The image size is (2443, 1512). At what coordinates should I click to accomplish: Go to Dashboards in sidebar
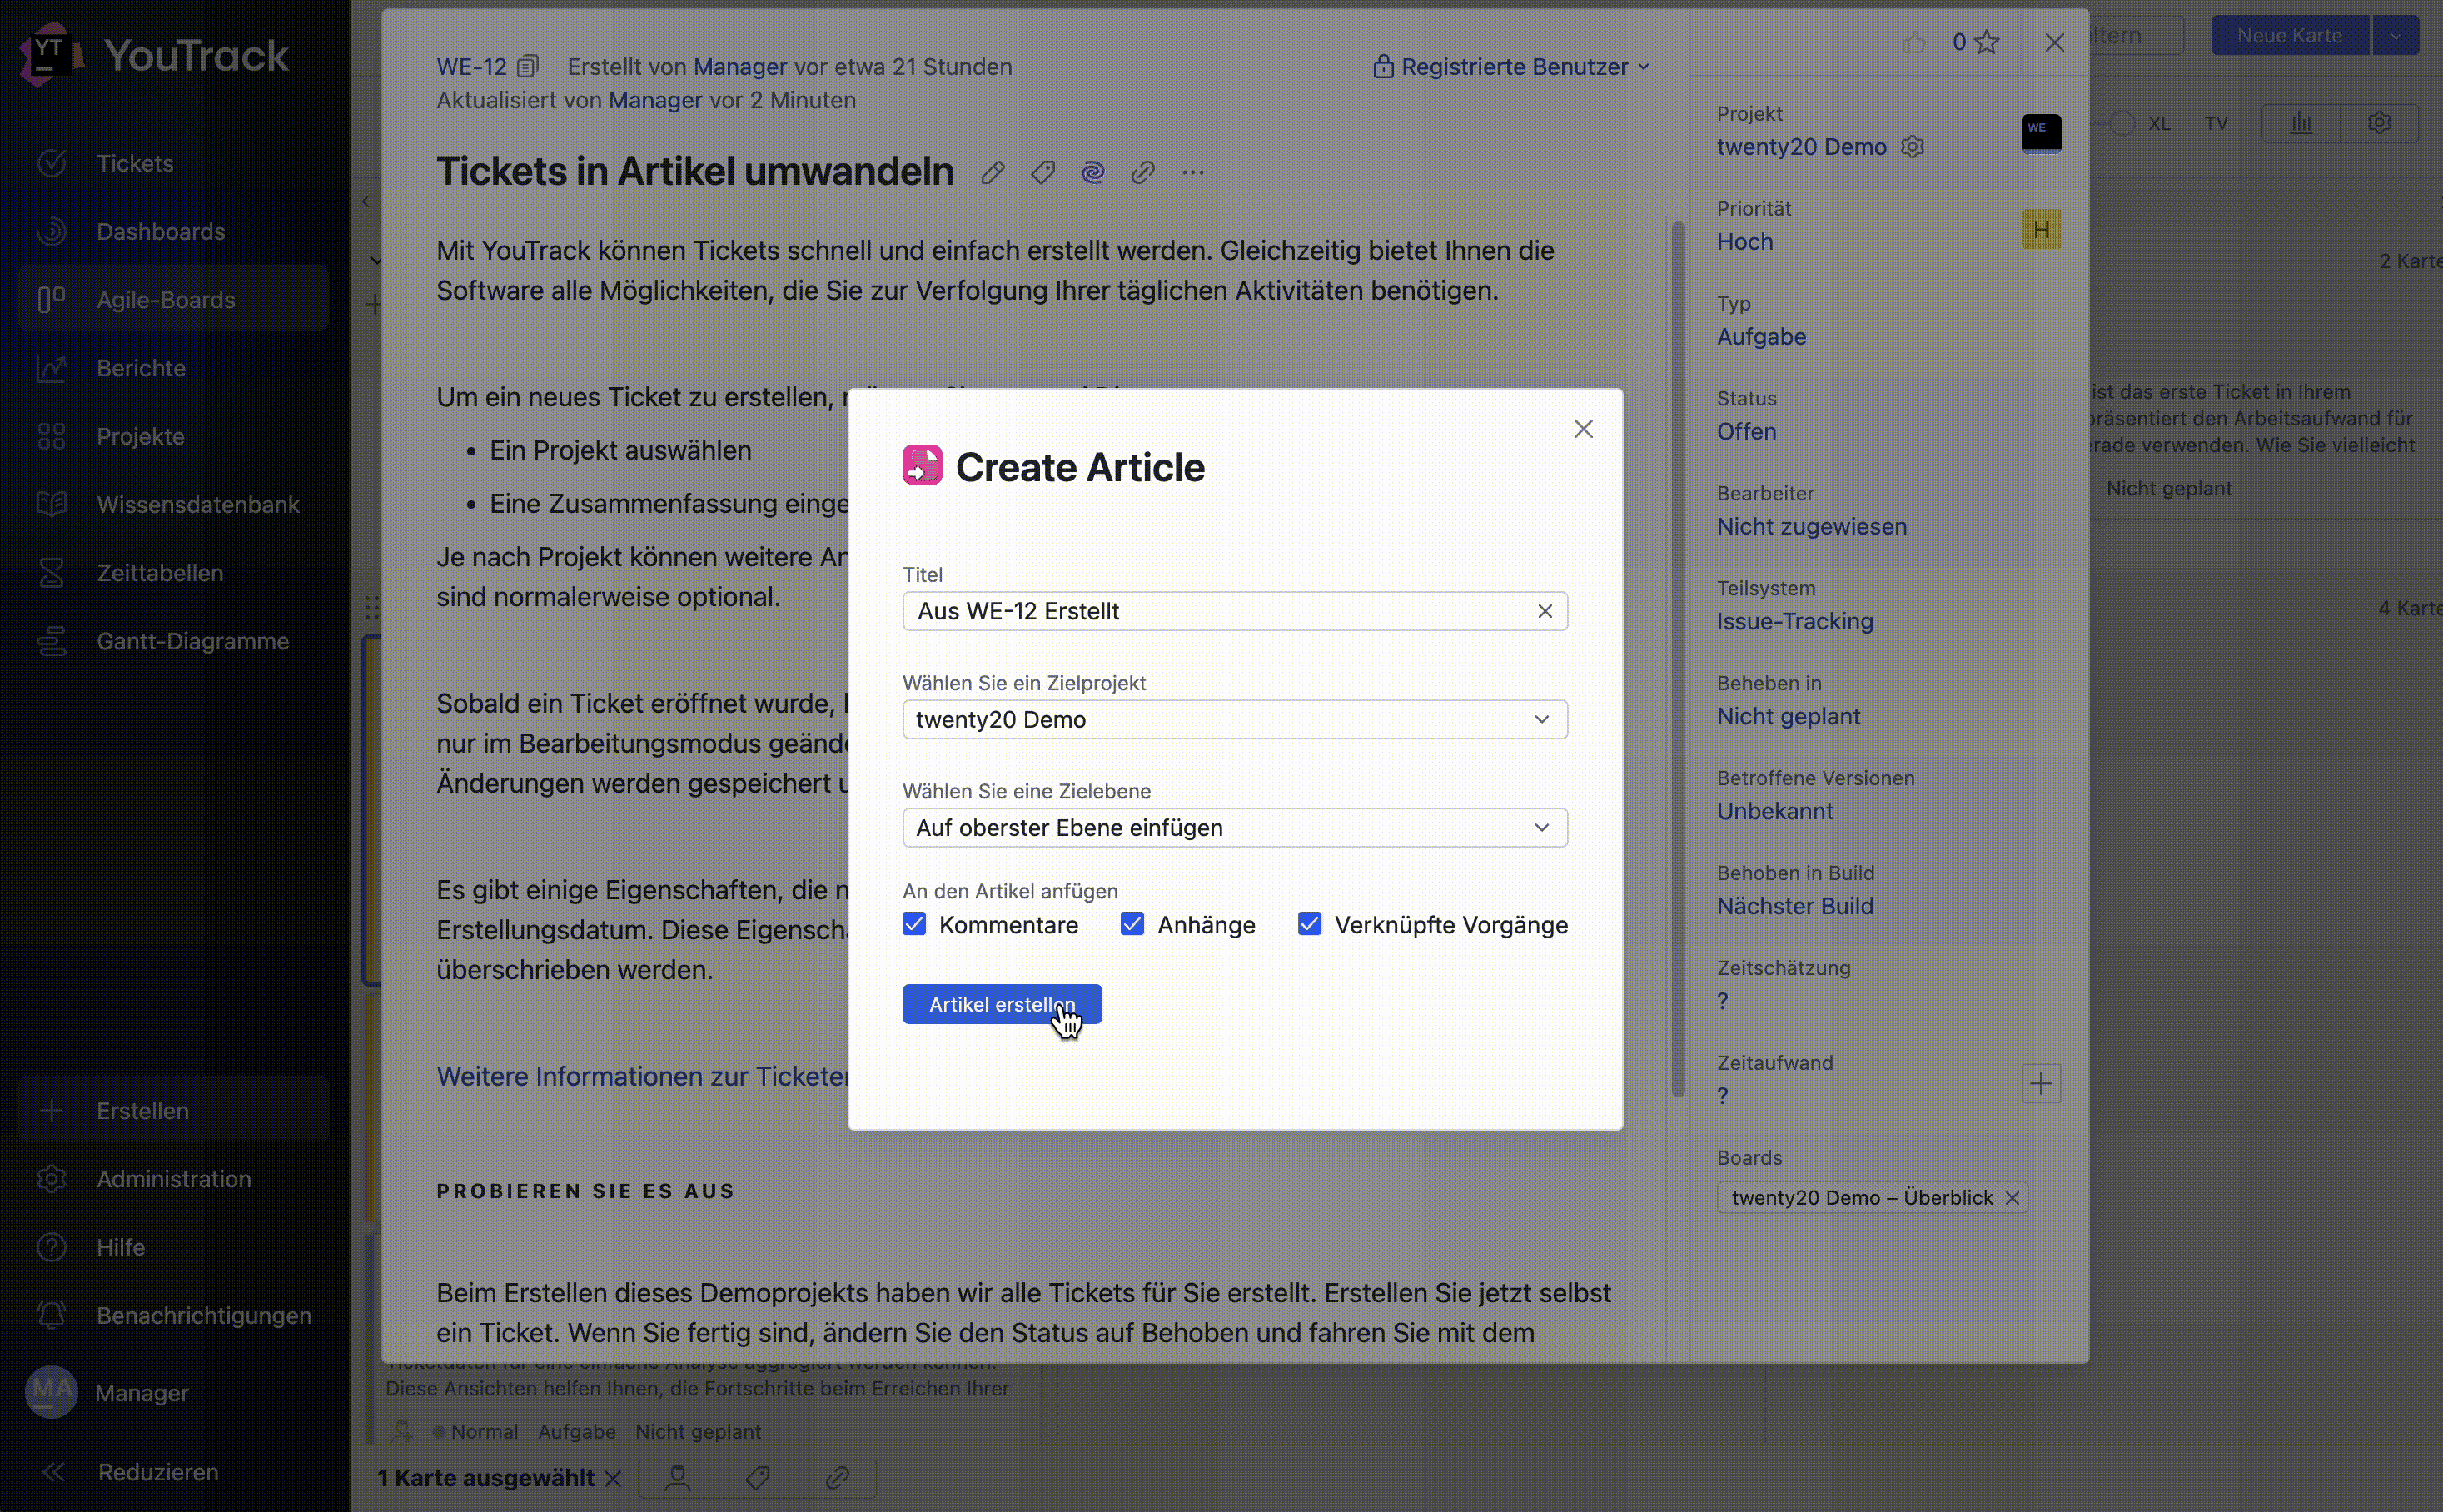tap(160, 232)
